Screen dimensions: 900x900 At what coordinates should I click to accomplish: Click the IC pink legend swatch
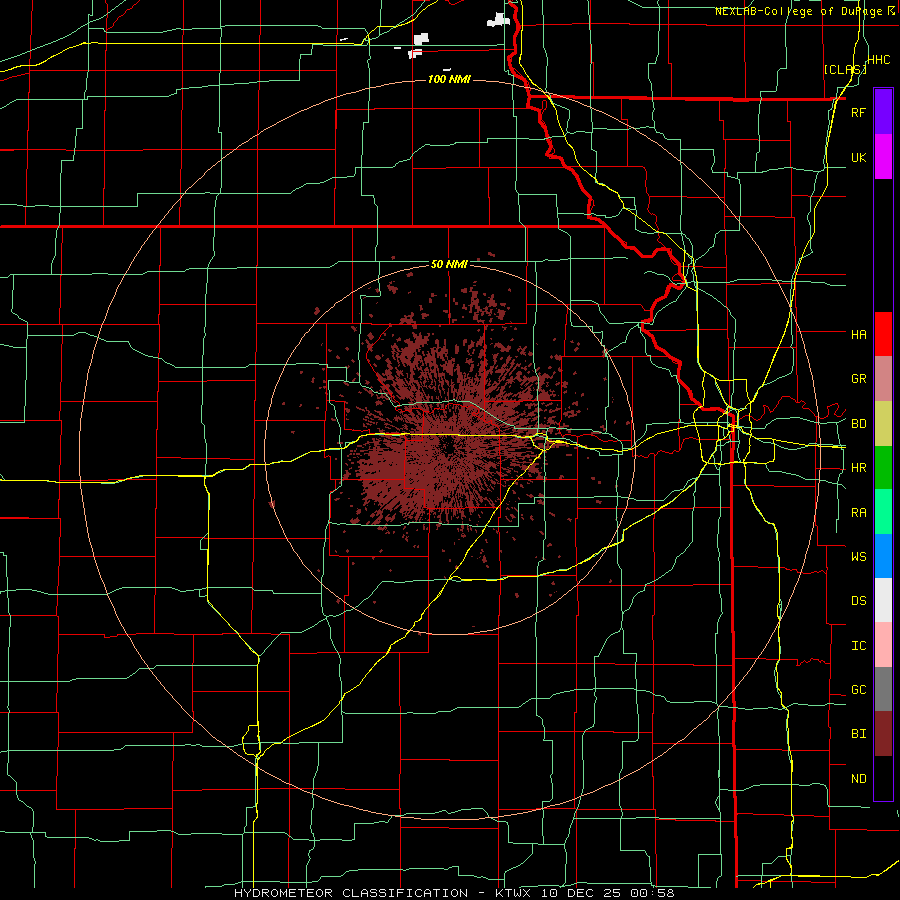coord(883,645)
